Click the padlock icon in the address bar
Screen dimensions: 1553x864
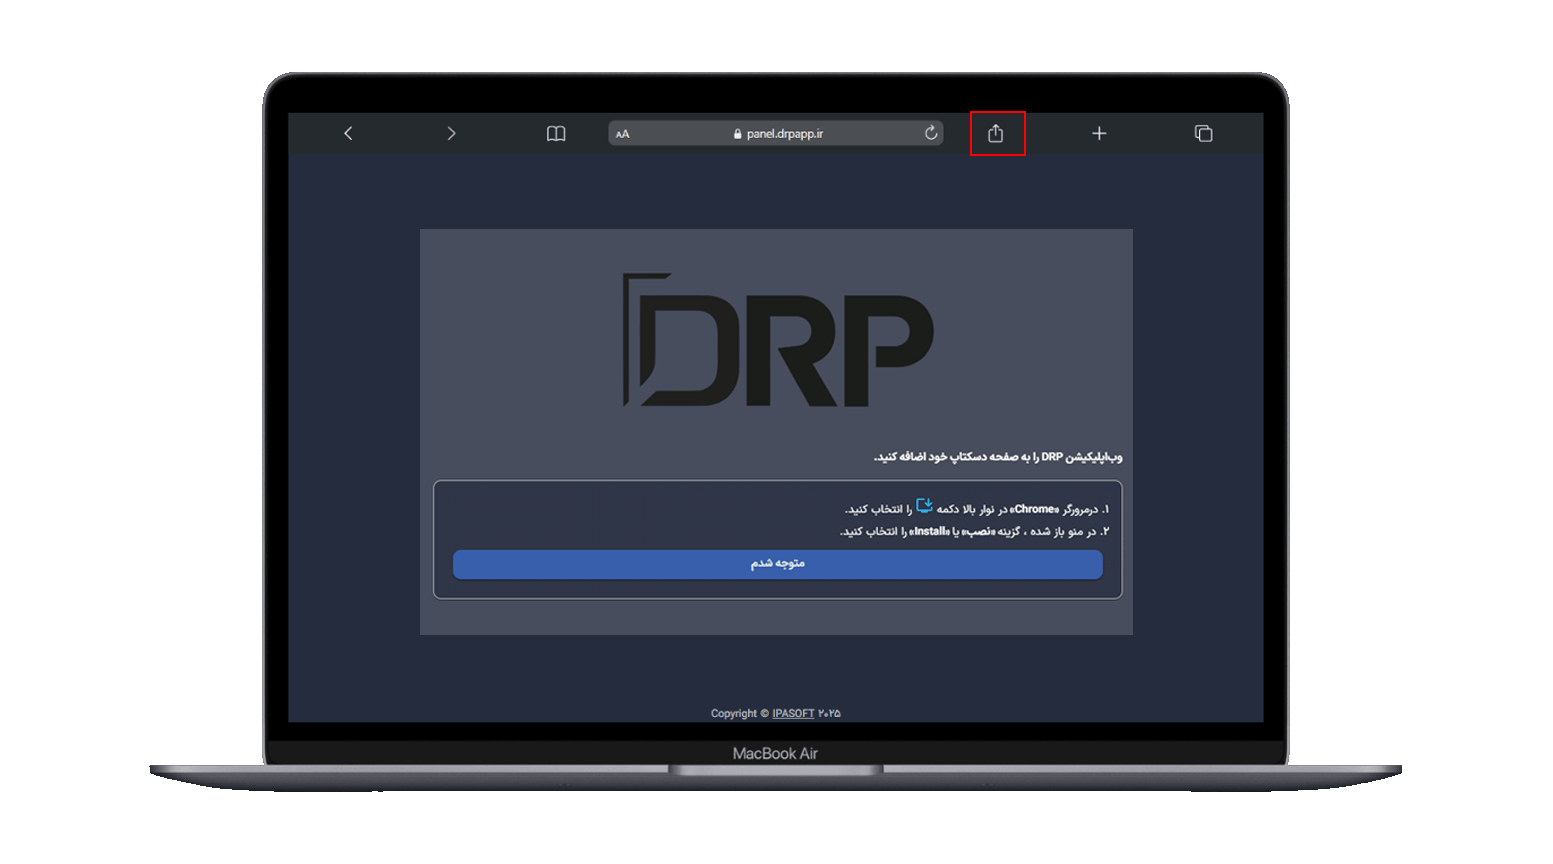point(738,134)
